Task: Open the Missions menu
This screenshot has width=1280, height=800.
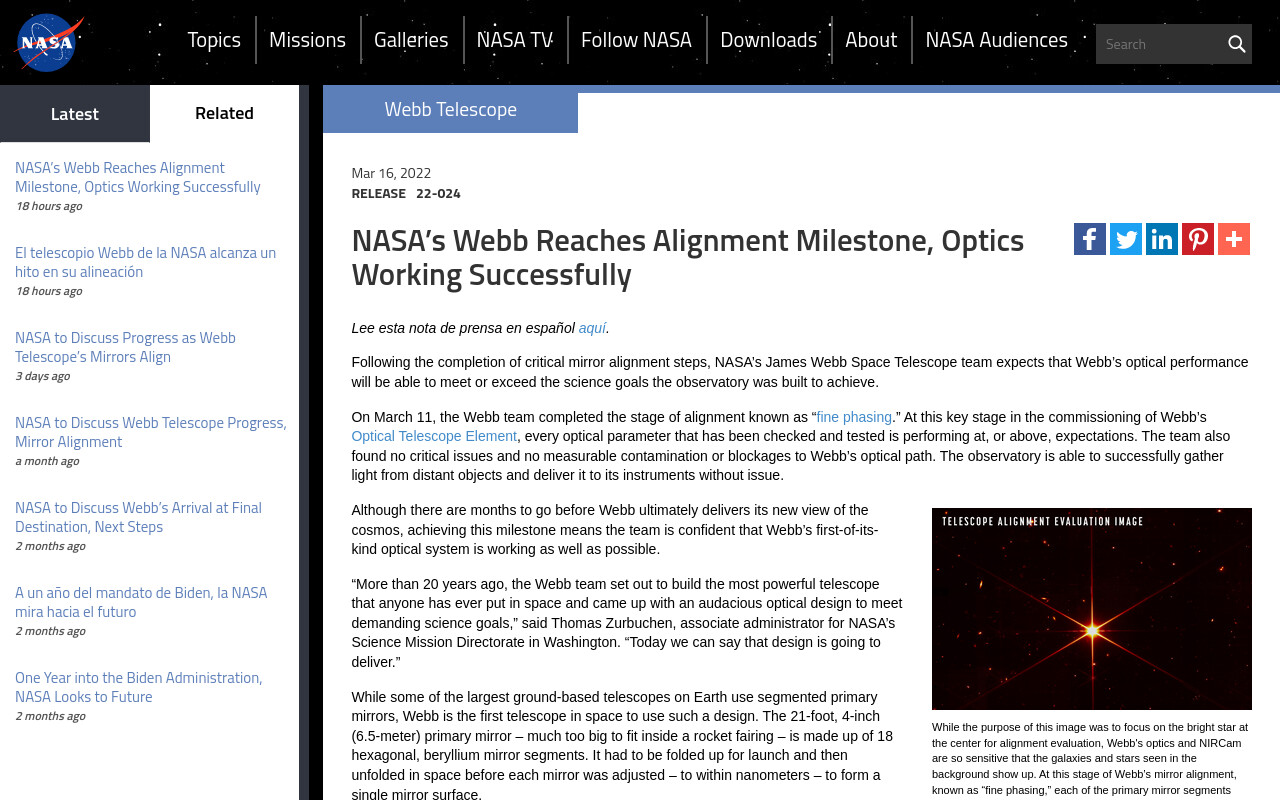Action: 307,40
